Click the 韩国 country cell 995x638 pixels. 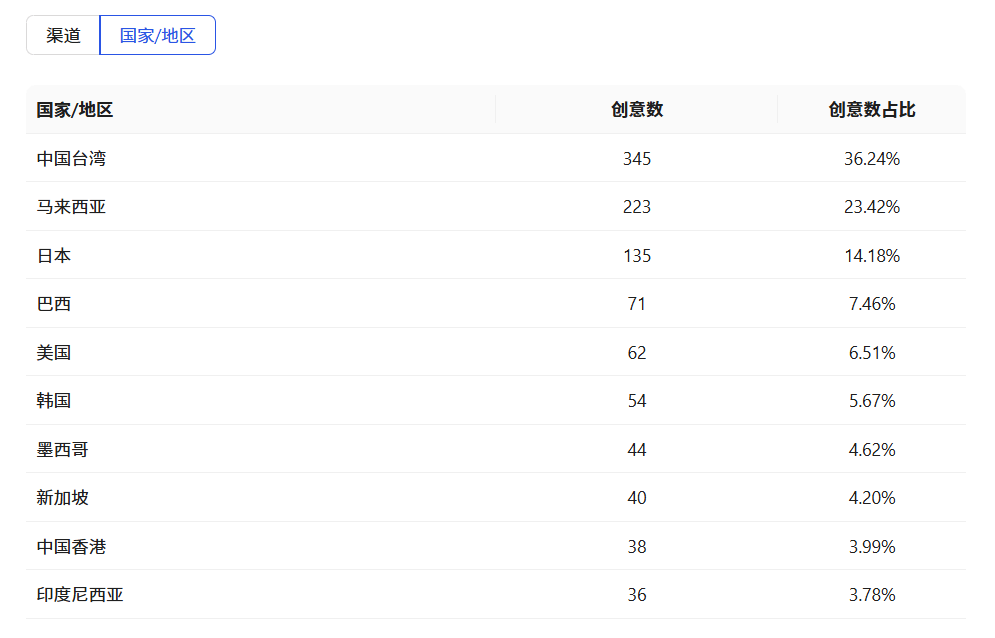pyautogui.click(x=54, y=401)
